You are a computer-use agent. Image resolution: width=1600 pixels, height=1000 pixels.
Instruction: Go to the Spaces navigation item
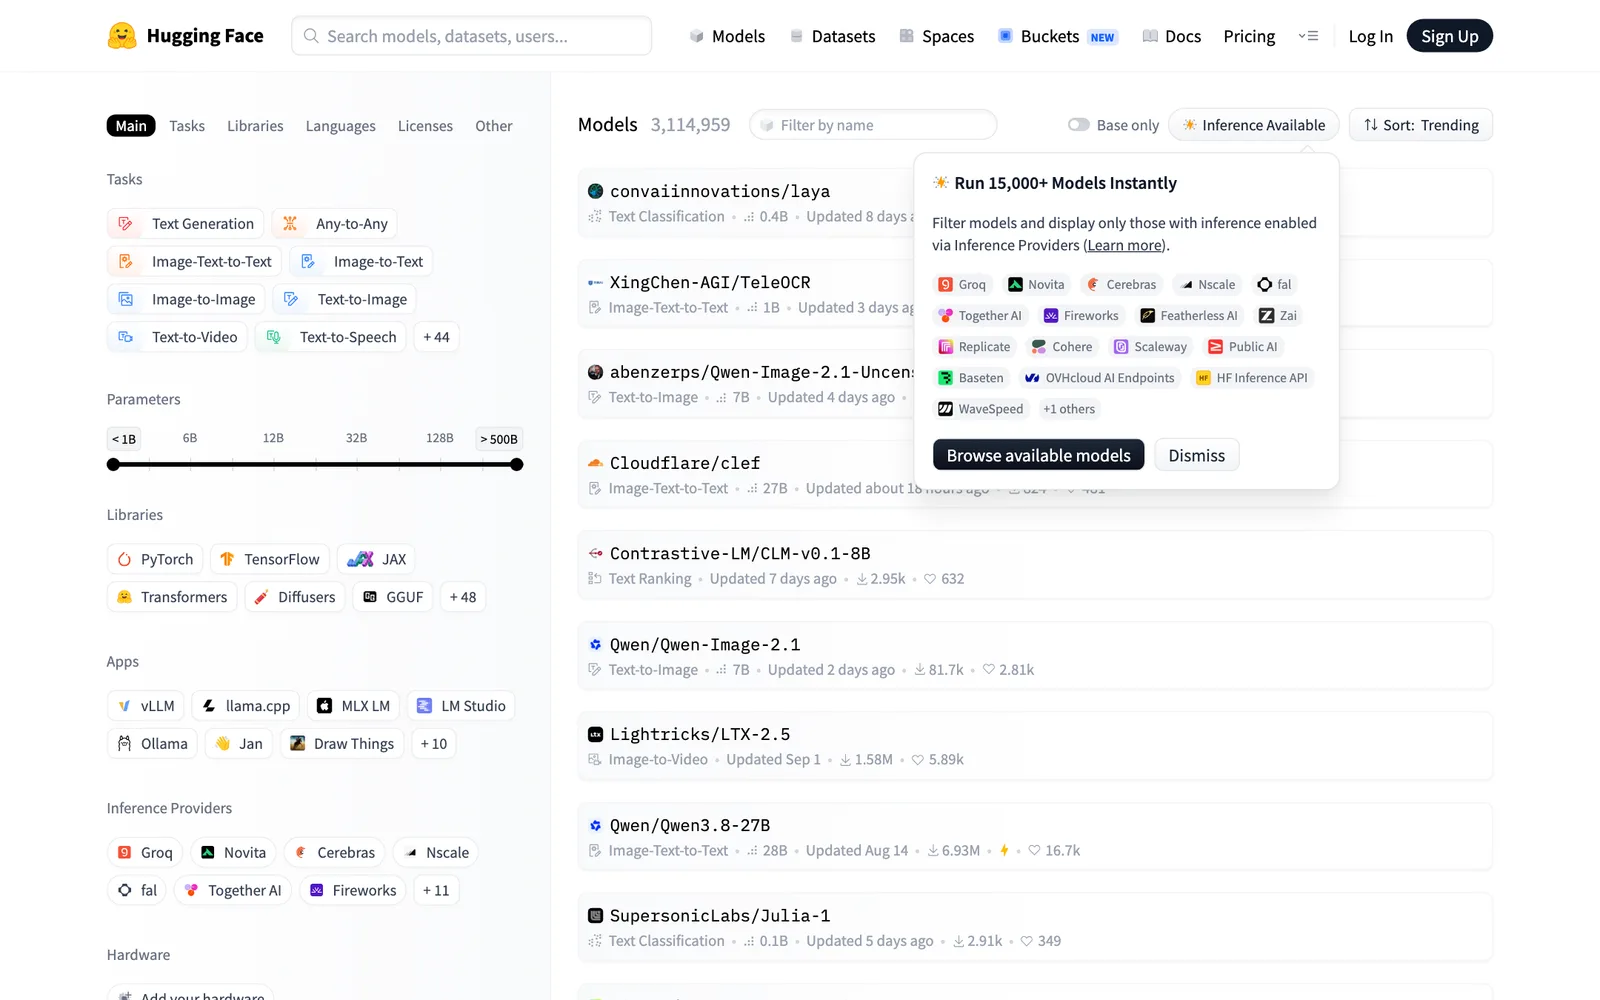pos(937,36)
